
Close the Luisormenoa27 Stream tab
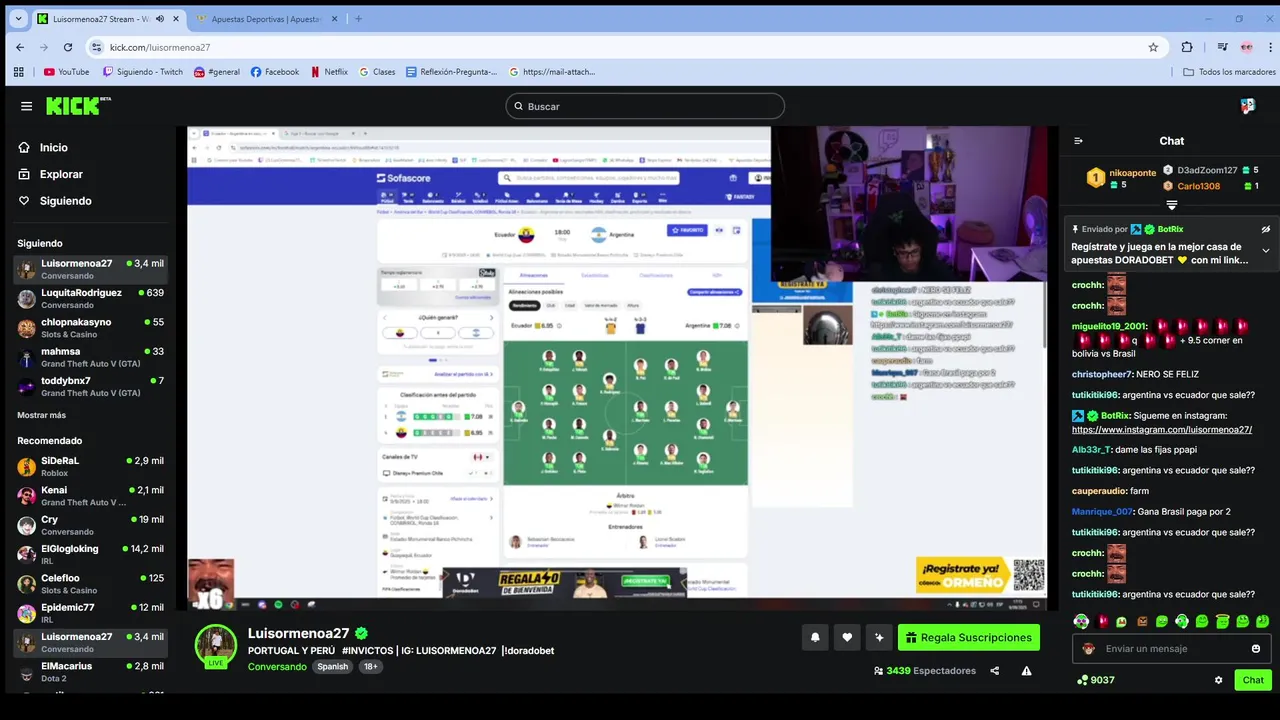(x=175, y=19)
